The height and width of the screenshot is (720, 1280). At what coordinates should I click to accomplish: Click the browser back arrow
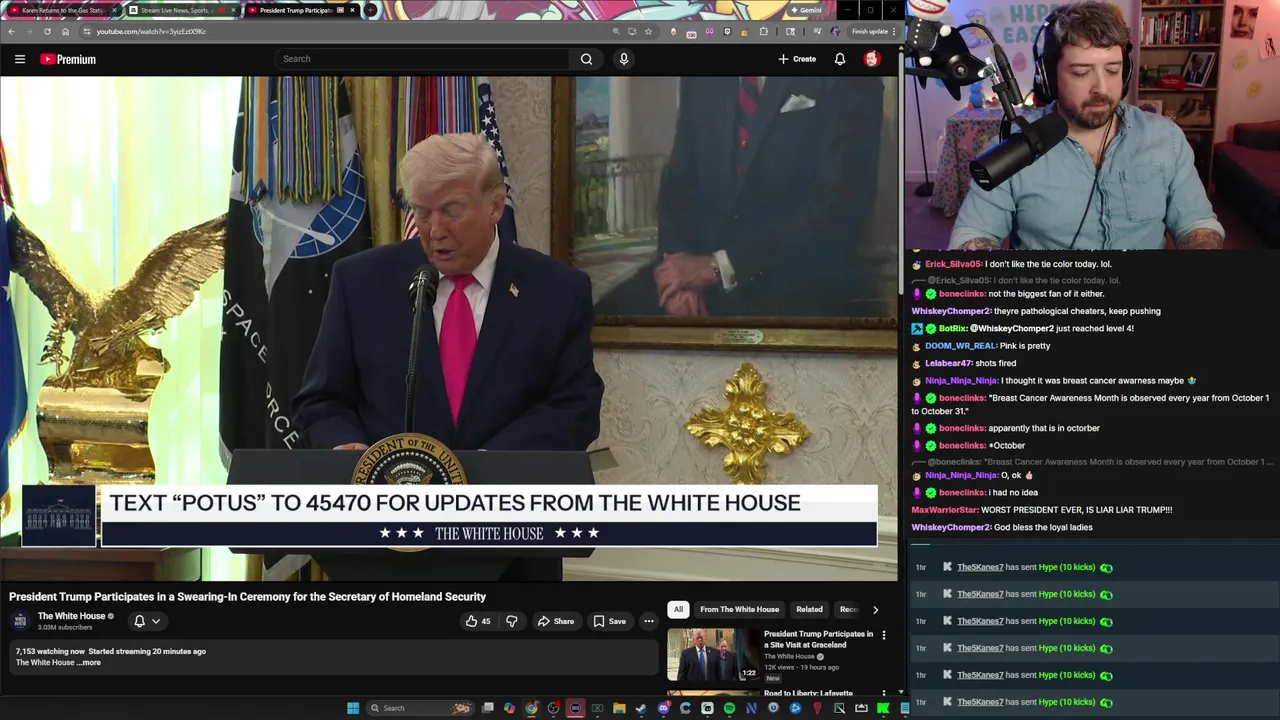(11, 31)
